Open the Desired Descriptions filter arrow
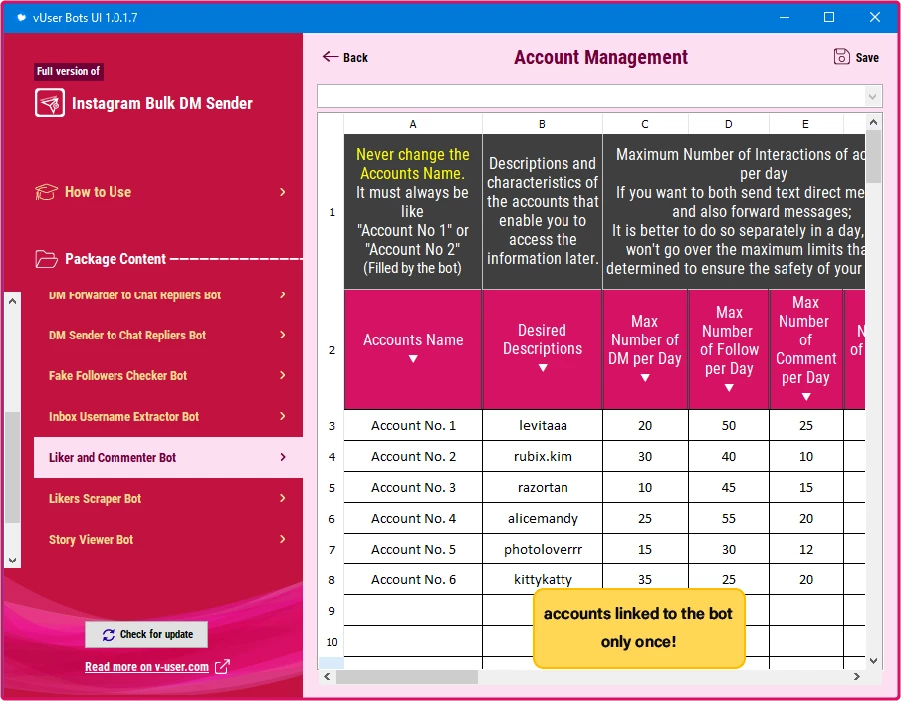Viewport: 901px width, 701px height. (543, 368)
